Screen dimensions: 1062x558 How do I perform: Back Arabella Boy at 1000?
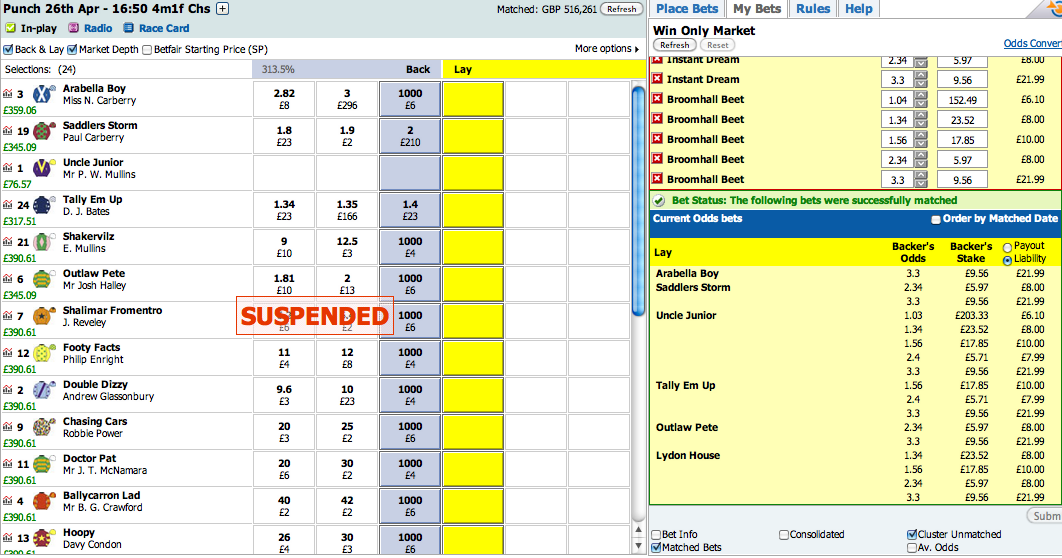(410, 99)
